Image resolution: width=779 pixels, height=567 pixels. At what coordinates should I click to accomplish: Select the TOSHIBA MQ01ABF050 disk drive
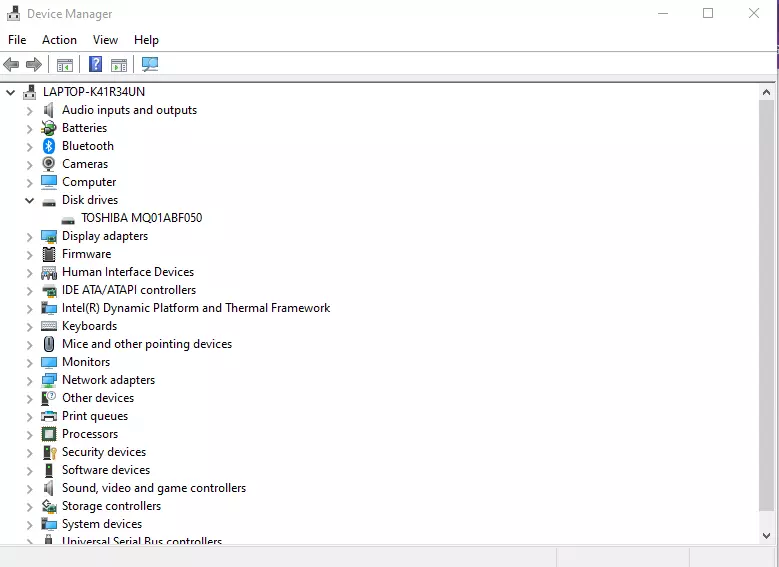click(x=141, y=218)
